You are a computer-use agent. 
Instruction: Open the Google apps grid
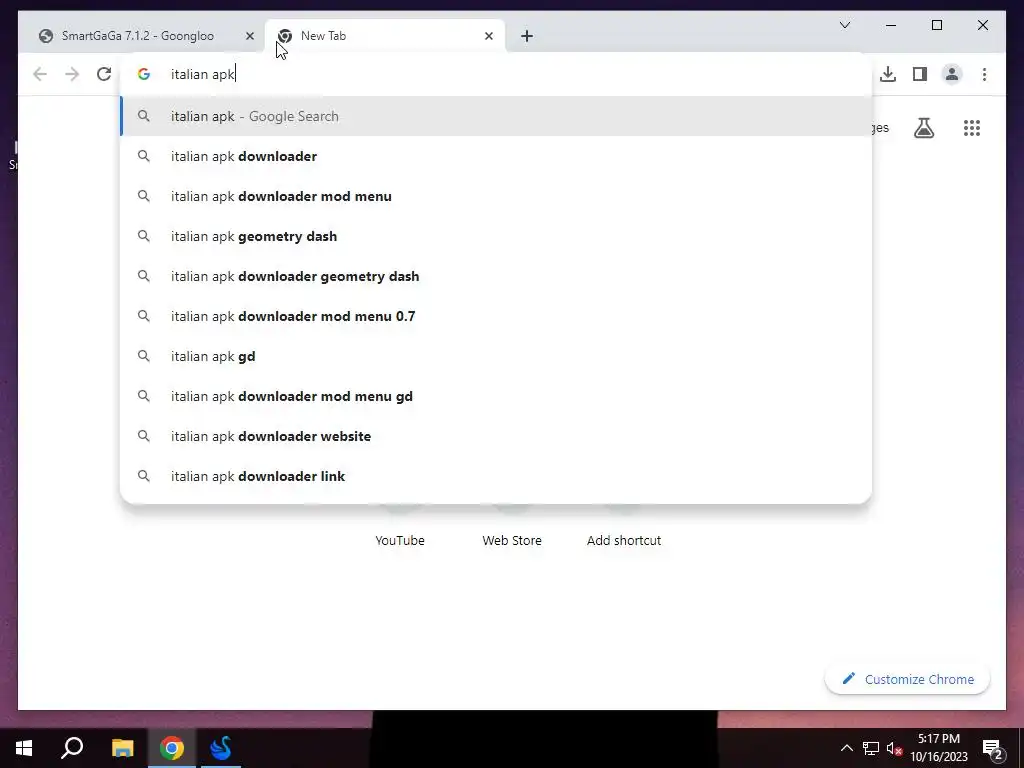point(972,128)
